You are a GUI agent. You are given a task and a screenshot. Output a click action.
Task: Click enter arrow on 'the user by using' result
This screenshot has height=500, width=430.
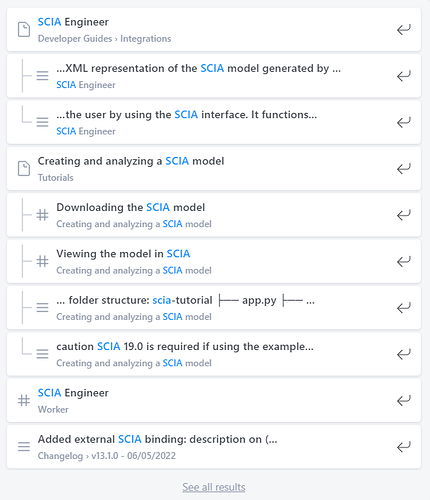[403, 122]
